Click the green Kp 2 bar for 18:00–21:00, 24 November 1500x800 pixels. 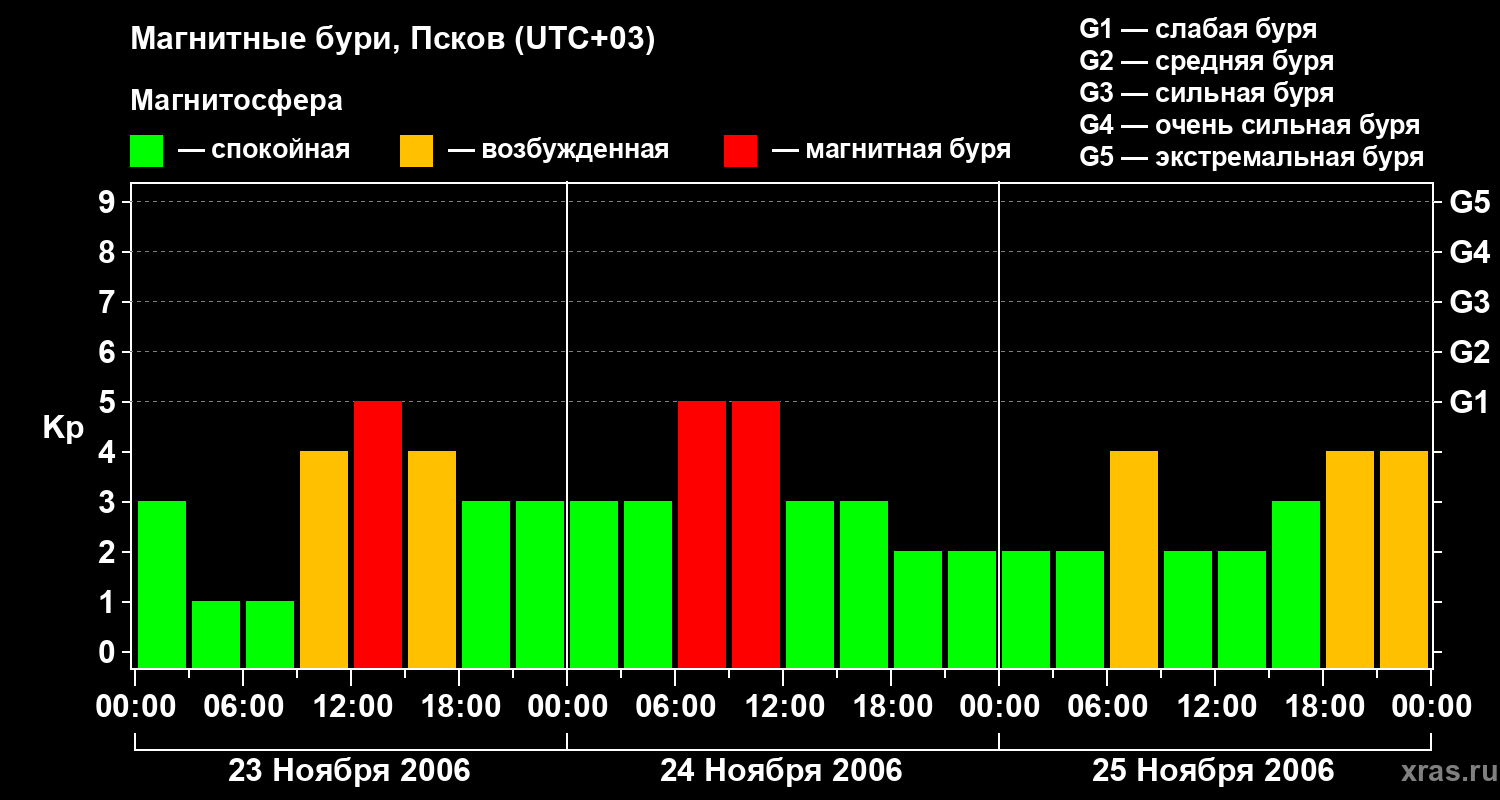(x=918, y=609)
